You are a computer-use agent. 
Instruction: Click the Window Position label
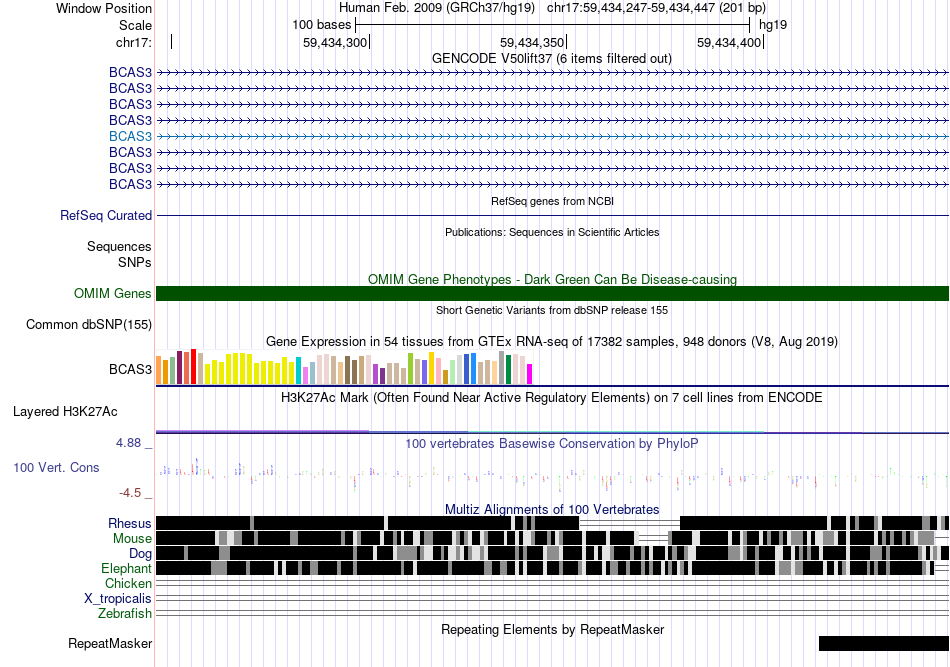[104, 8]
